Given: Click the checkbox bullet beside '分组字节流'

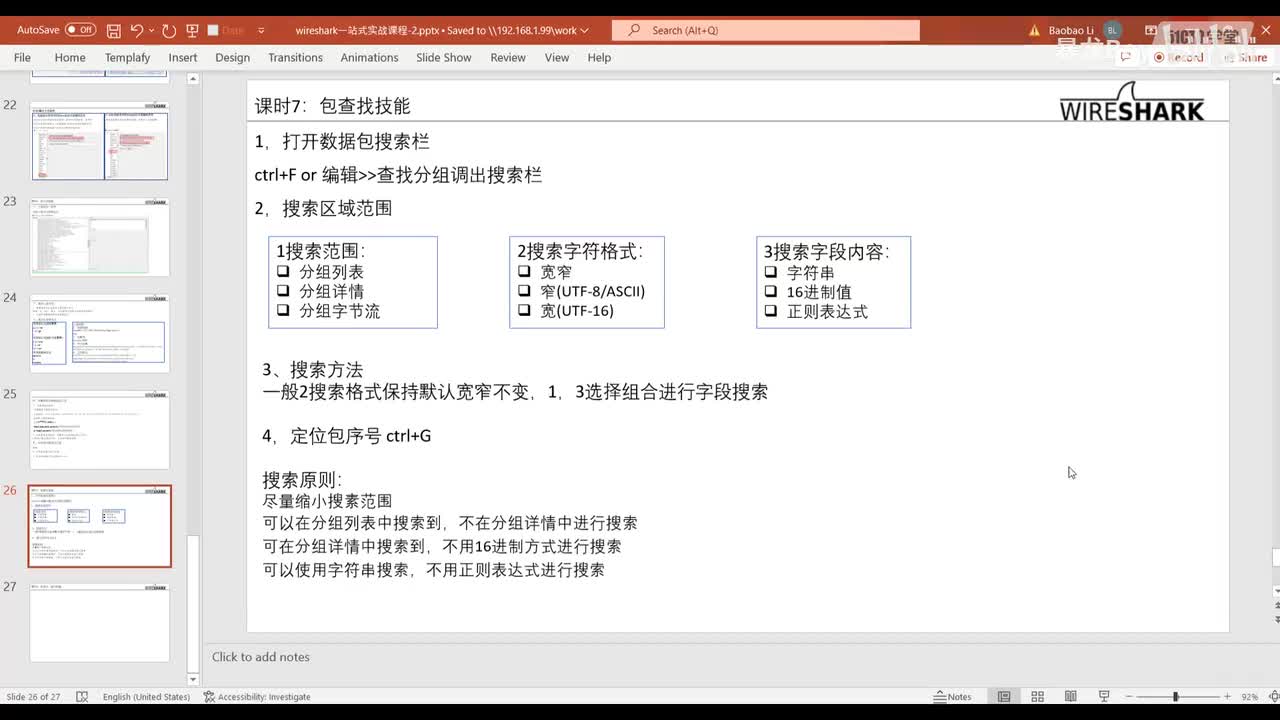Looking at the screenshot, I should (x=283, y=311).
